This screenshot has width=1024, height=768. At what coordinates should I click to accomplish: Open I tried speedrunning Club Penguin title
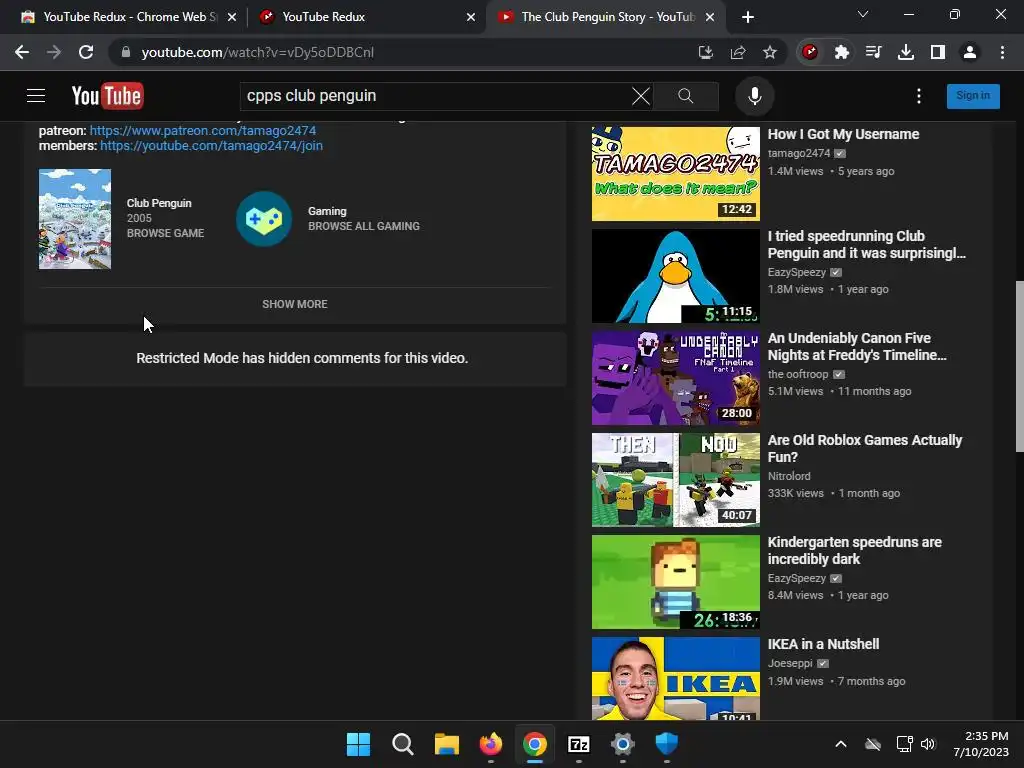coord(867,244)
